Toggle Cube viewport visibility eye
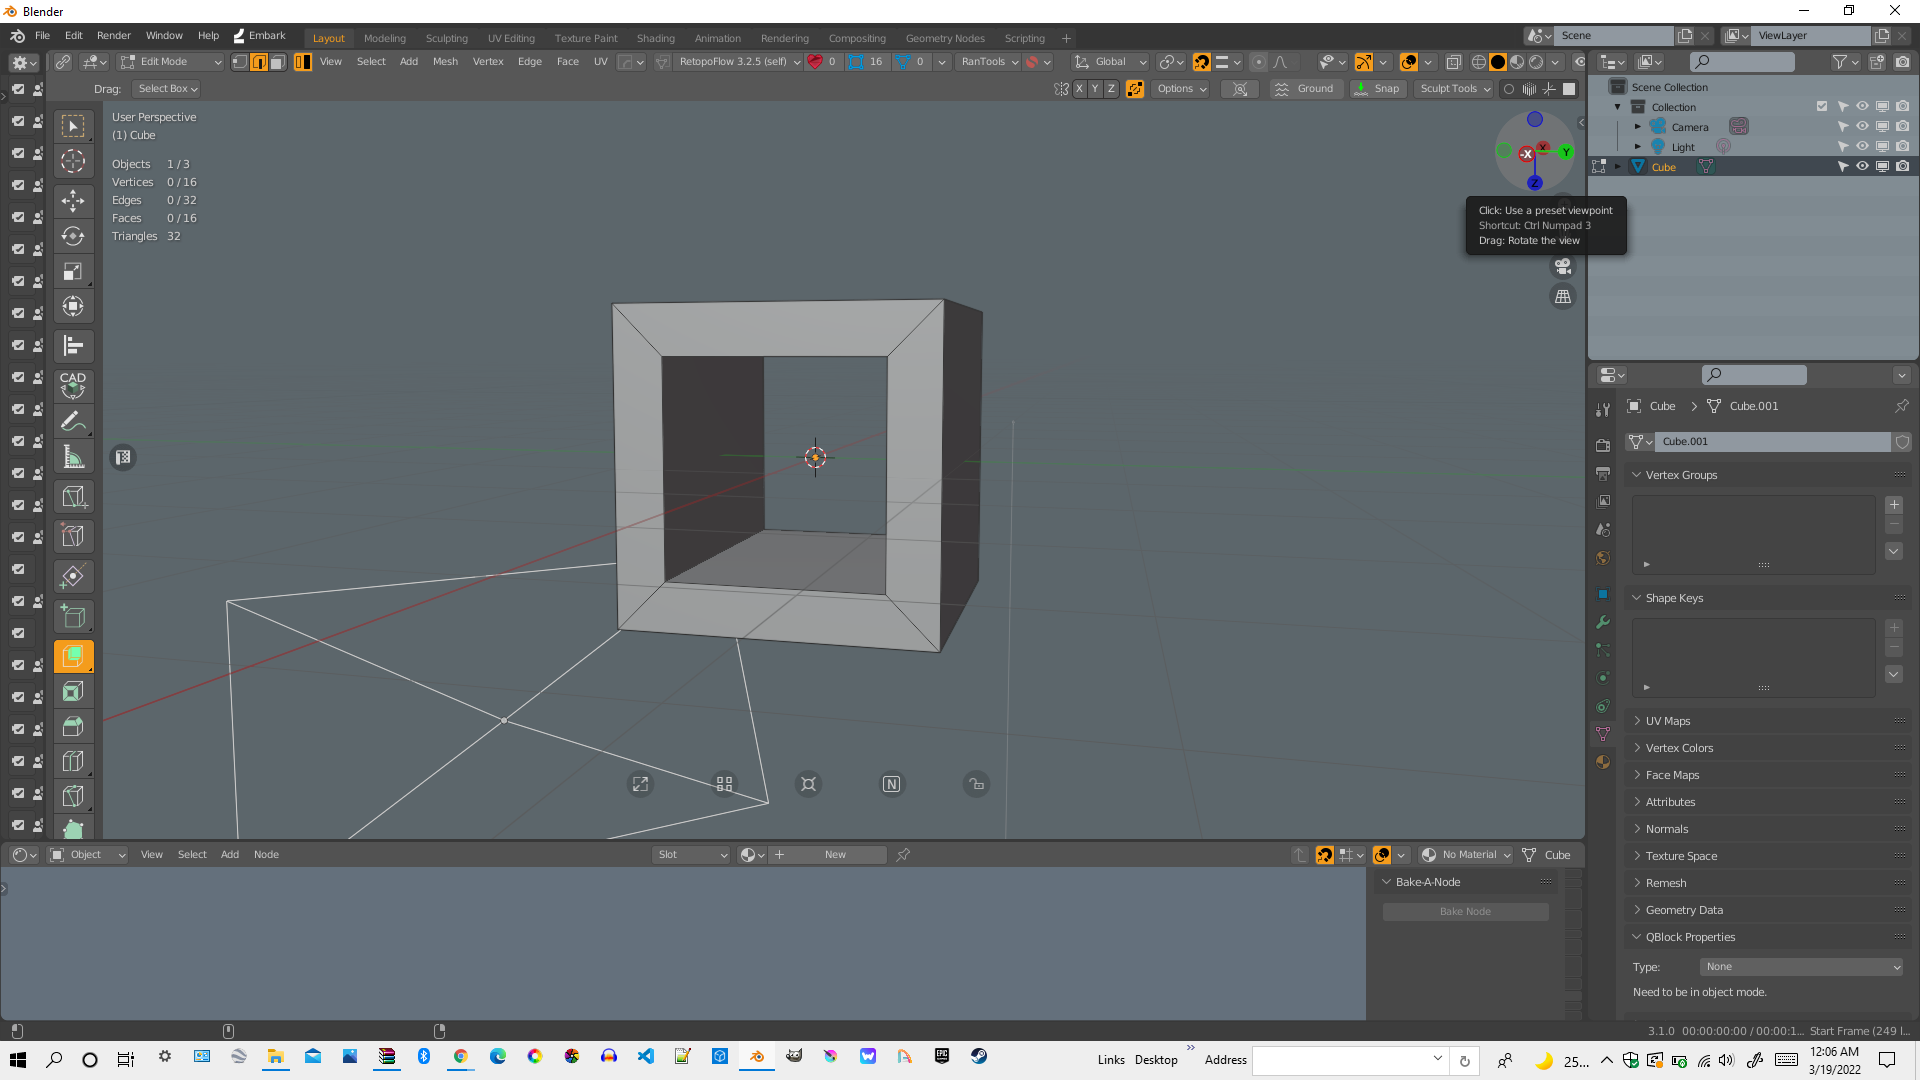 coord(1862,167)
